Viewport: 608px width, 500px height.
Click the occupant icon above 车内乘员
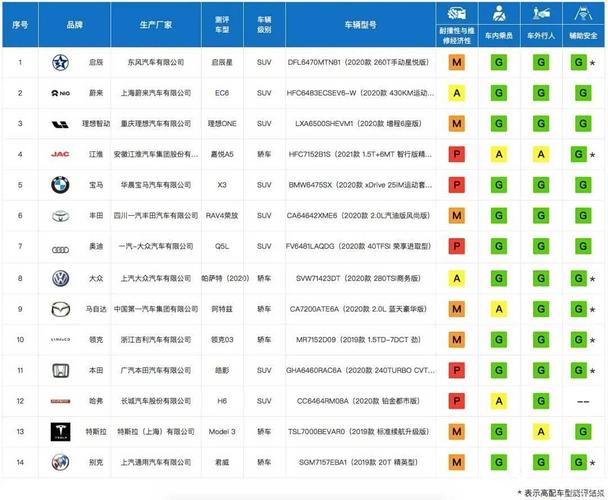click(x=497, y=16)
